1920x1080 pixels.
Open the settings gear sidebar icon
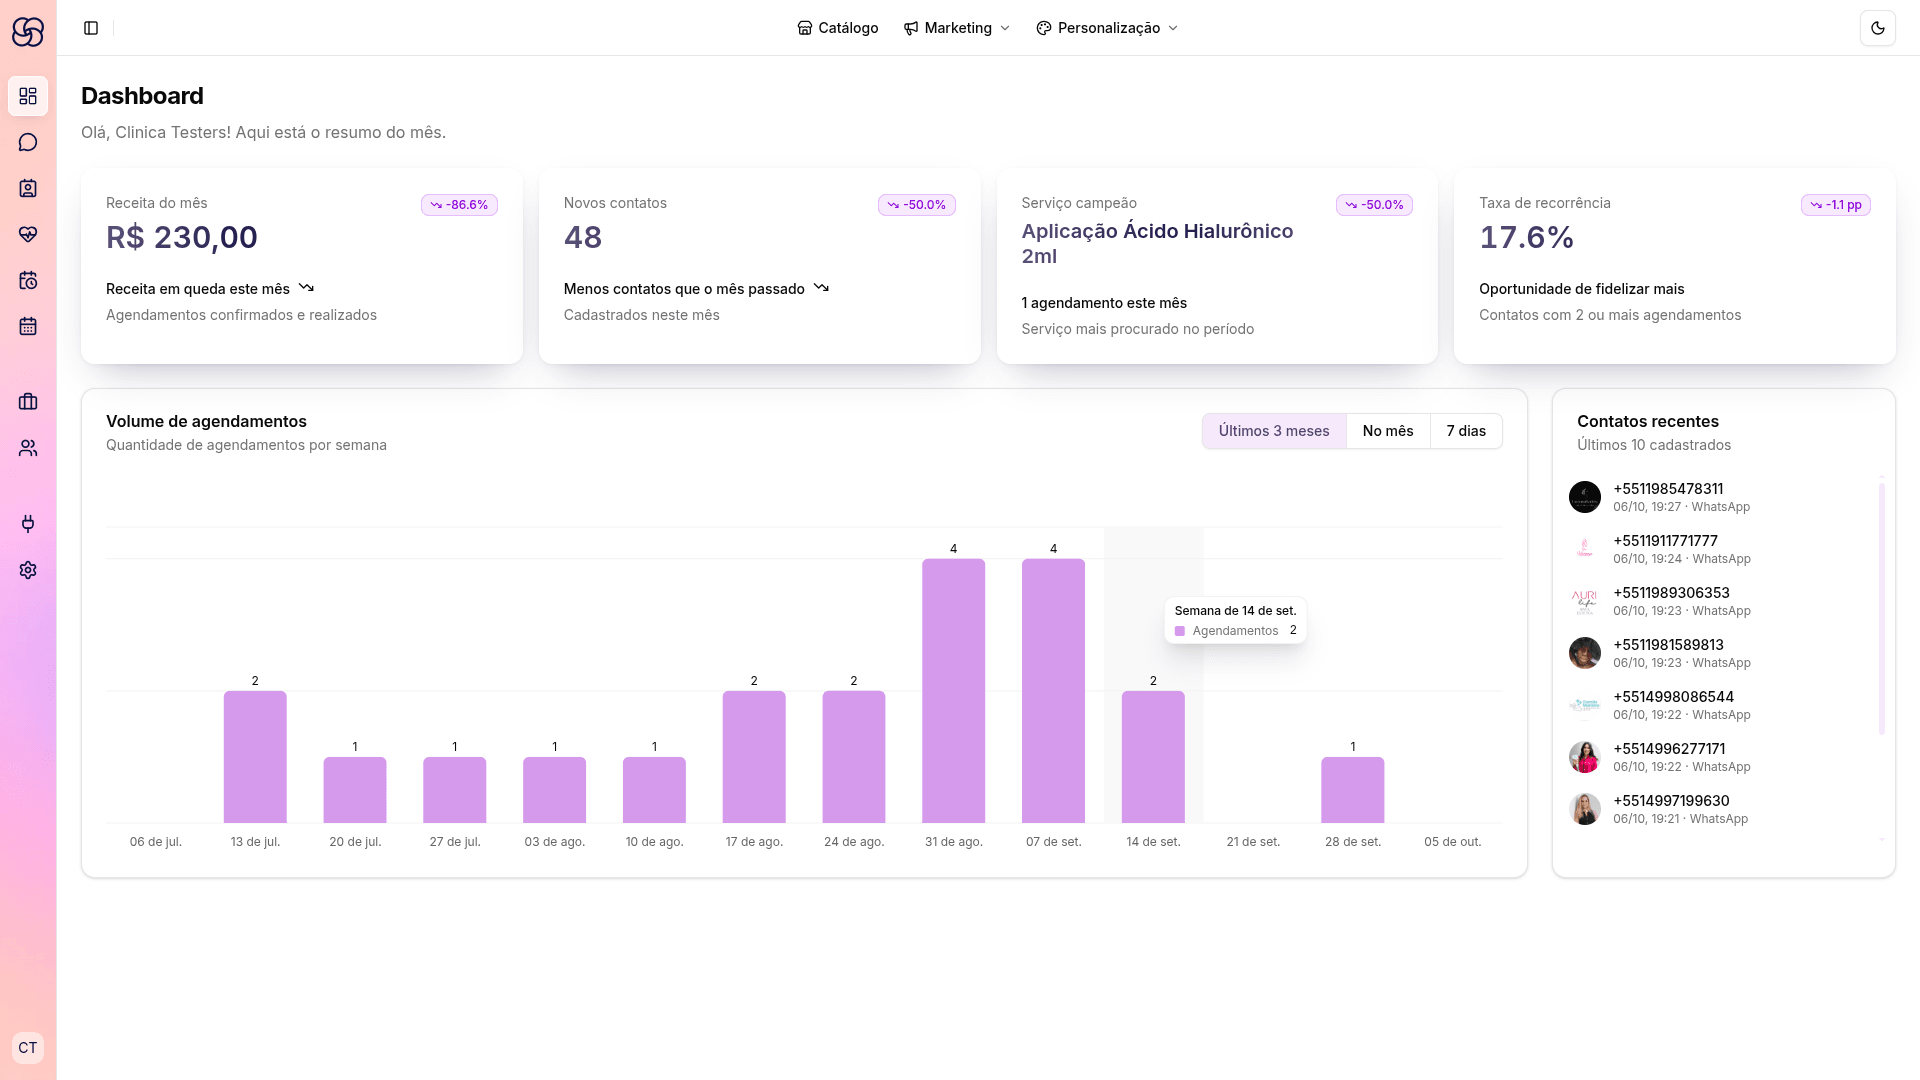(28, 570)
